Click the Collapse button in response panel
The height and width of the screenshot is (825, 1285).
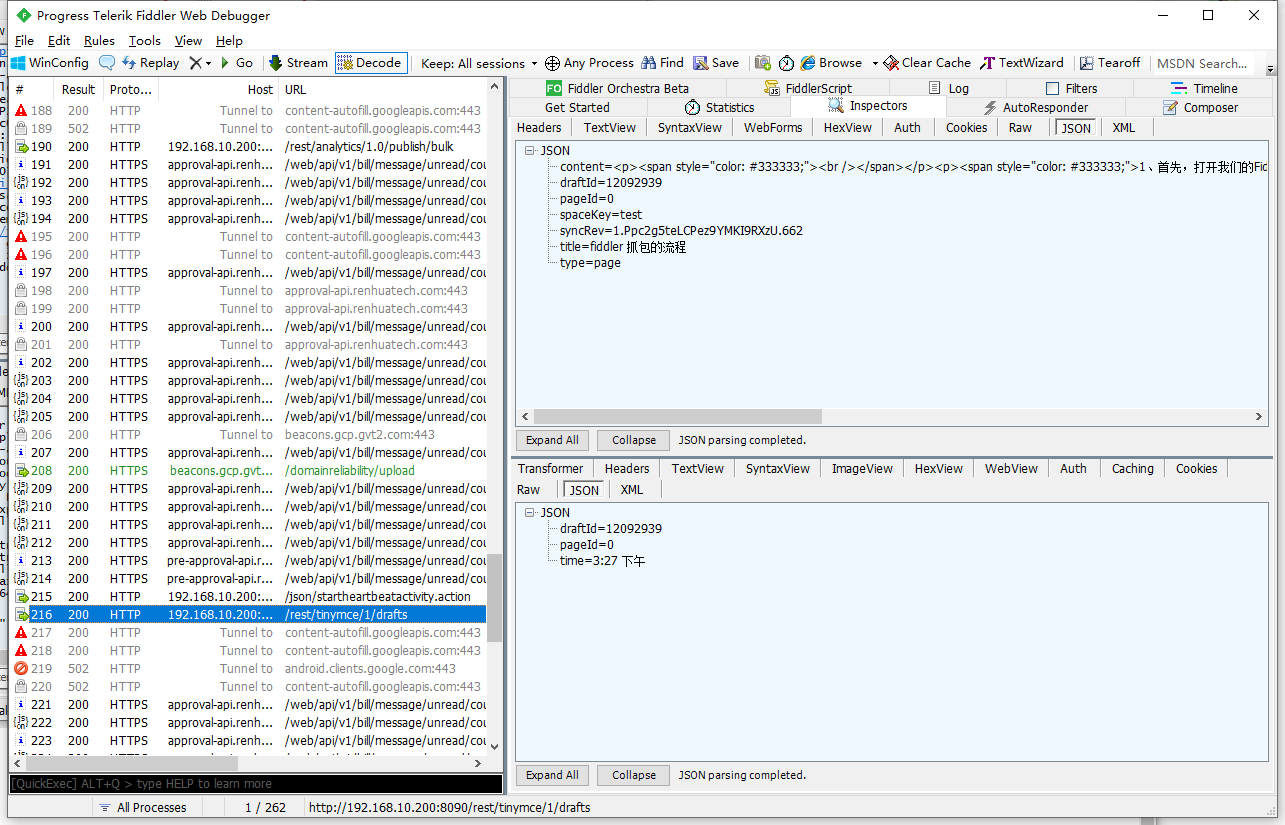pyautogui.click(x=632, y=774)
